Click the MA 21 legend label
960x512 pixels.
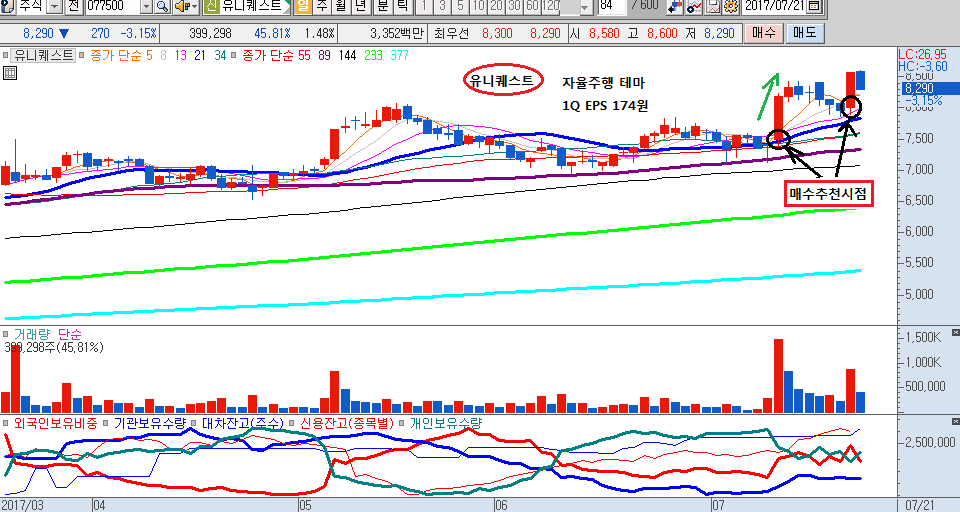pos(200,55)
